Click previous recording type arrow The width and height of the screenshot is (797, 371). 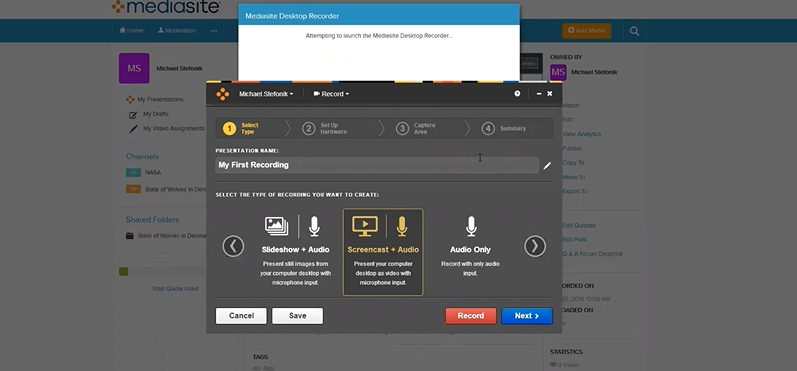[233, 246]
